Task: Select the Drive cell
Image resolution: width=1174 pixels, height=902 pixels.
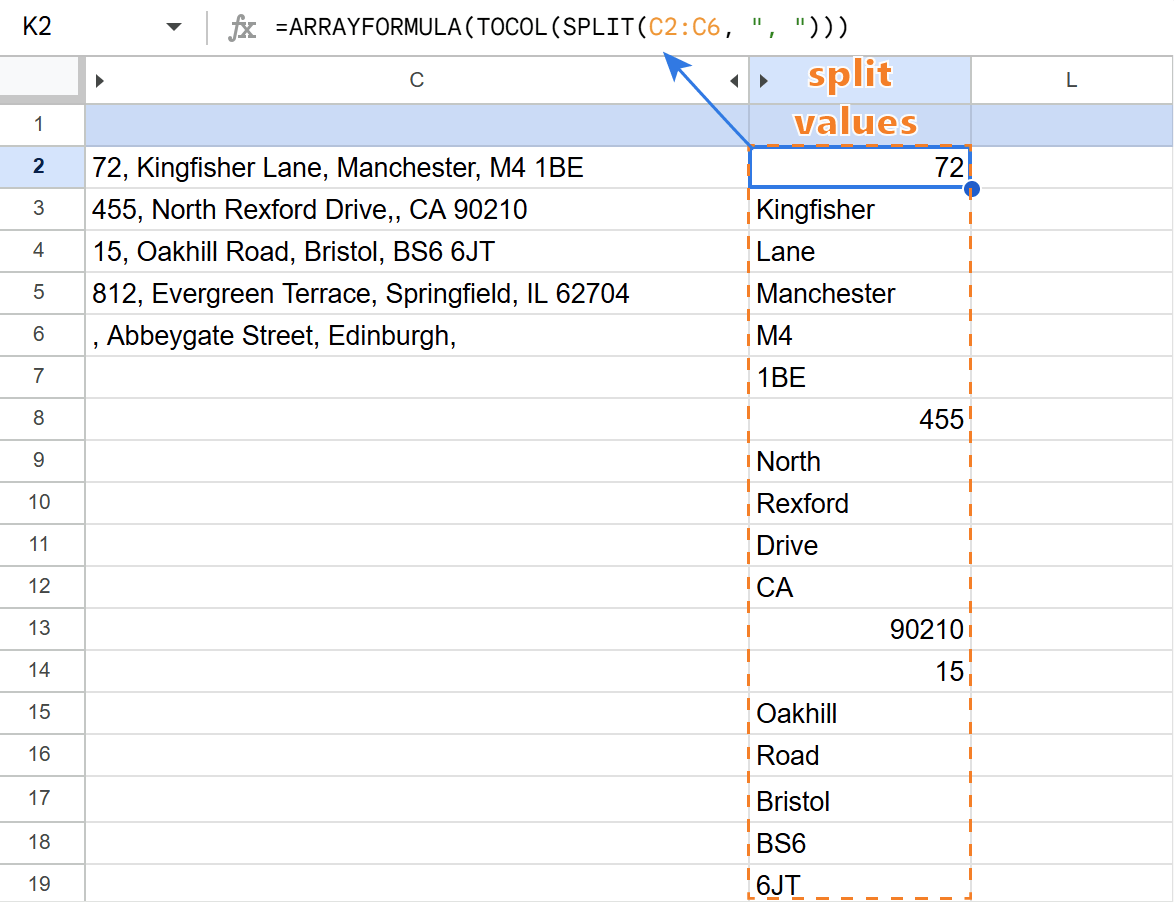Action: pyautogui.click(x=860, y=544)
